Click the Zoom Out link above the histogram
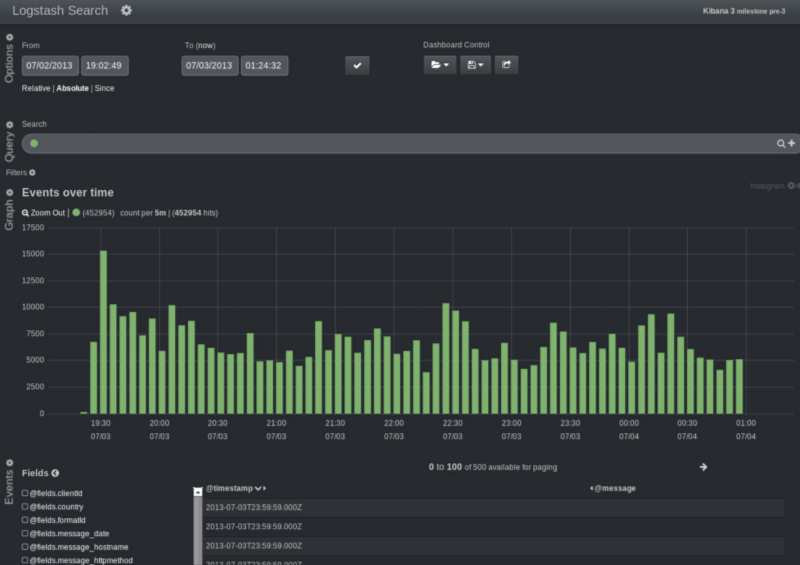Screen dimensions: 800x565 tap(42, 213)
